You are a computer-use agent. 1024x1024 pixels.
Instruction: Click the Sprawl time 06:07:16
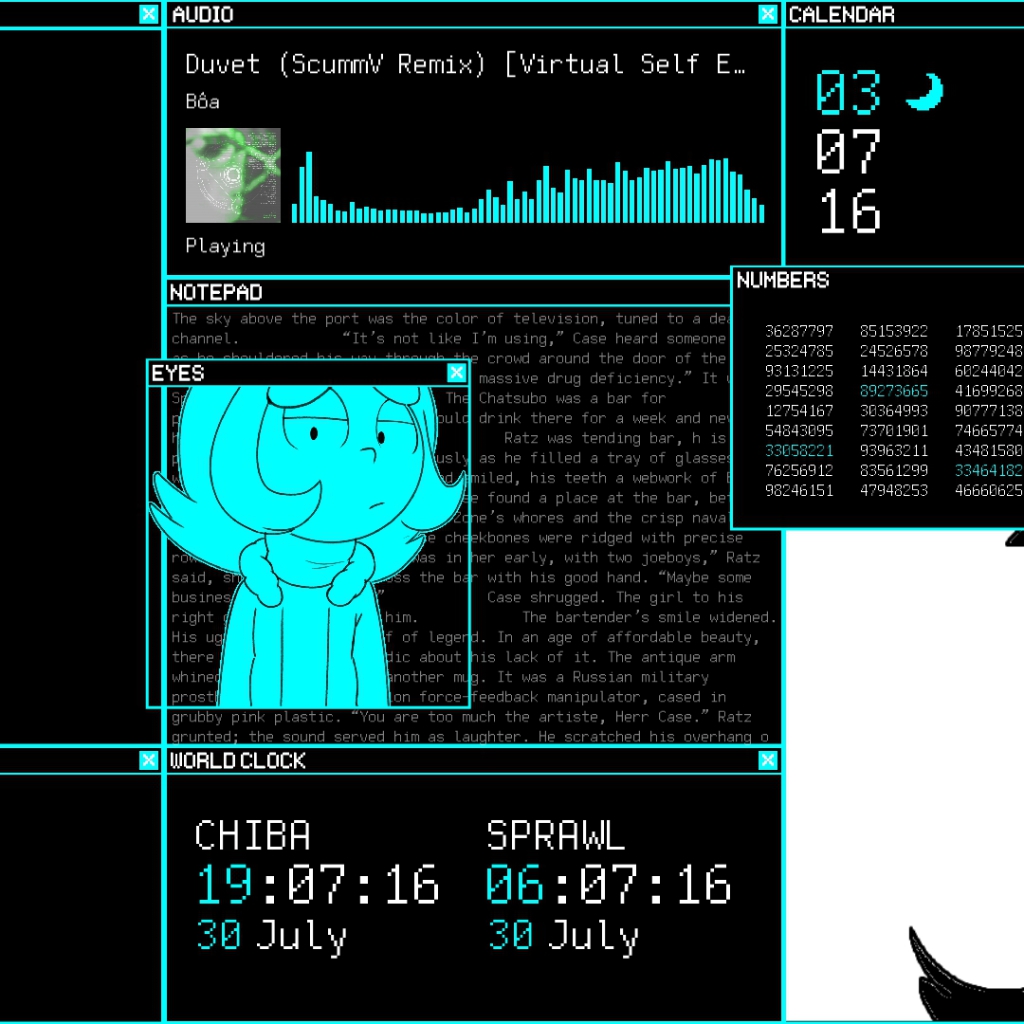tap(609, 884)
